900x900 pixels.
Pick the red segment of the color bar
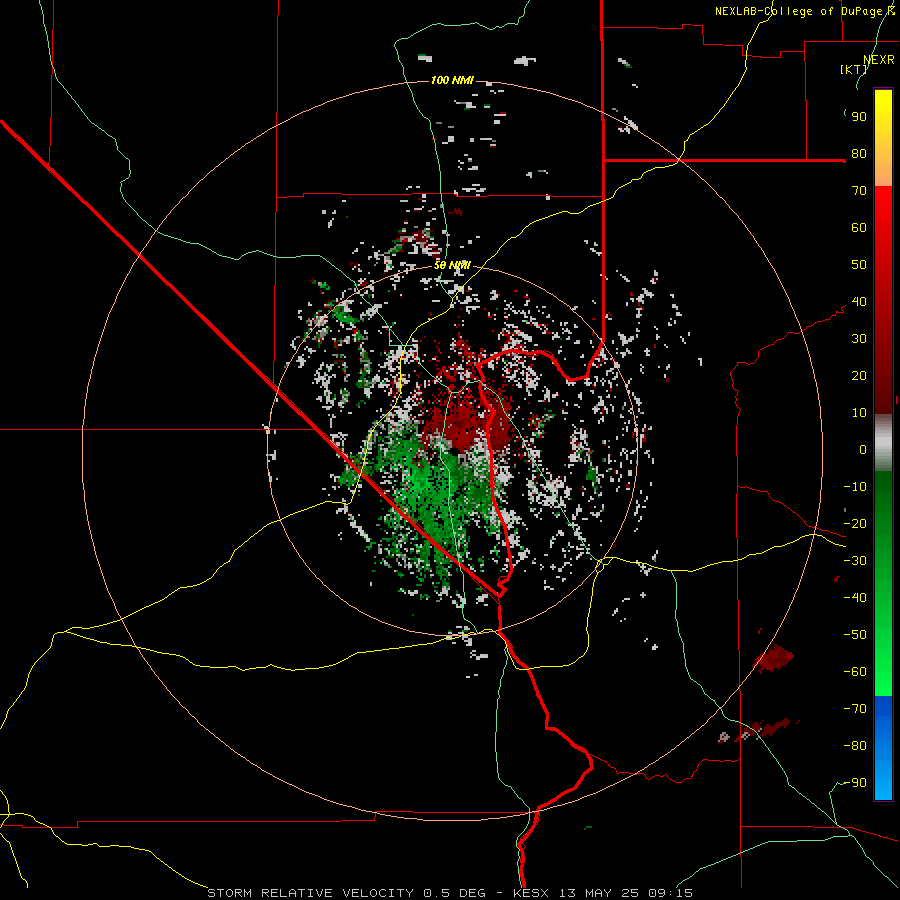pyautogui.click(x=883, y=300)
